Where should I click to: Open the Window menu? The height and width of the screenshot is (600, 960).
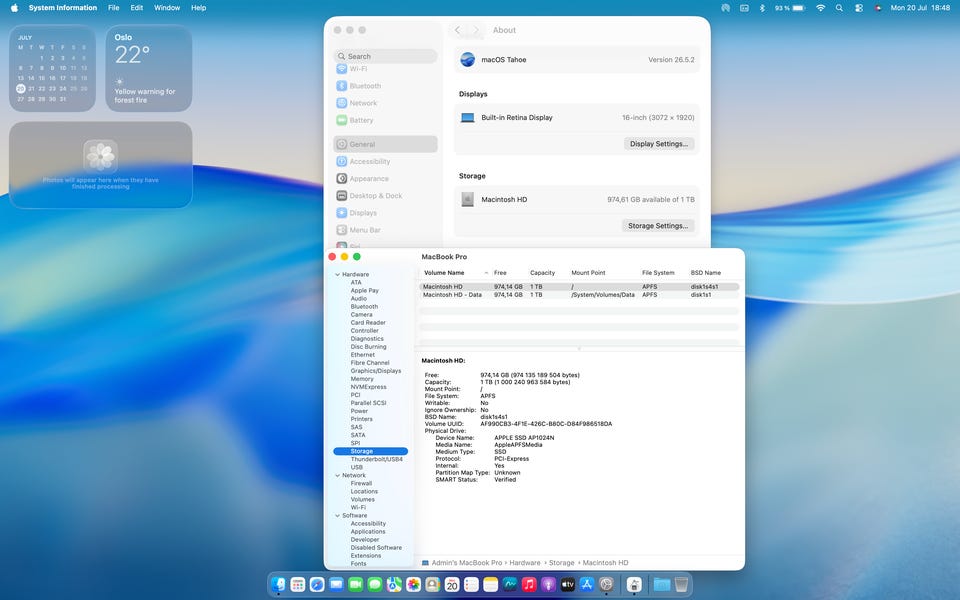coord(167,8)
